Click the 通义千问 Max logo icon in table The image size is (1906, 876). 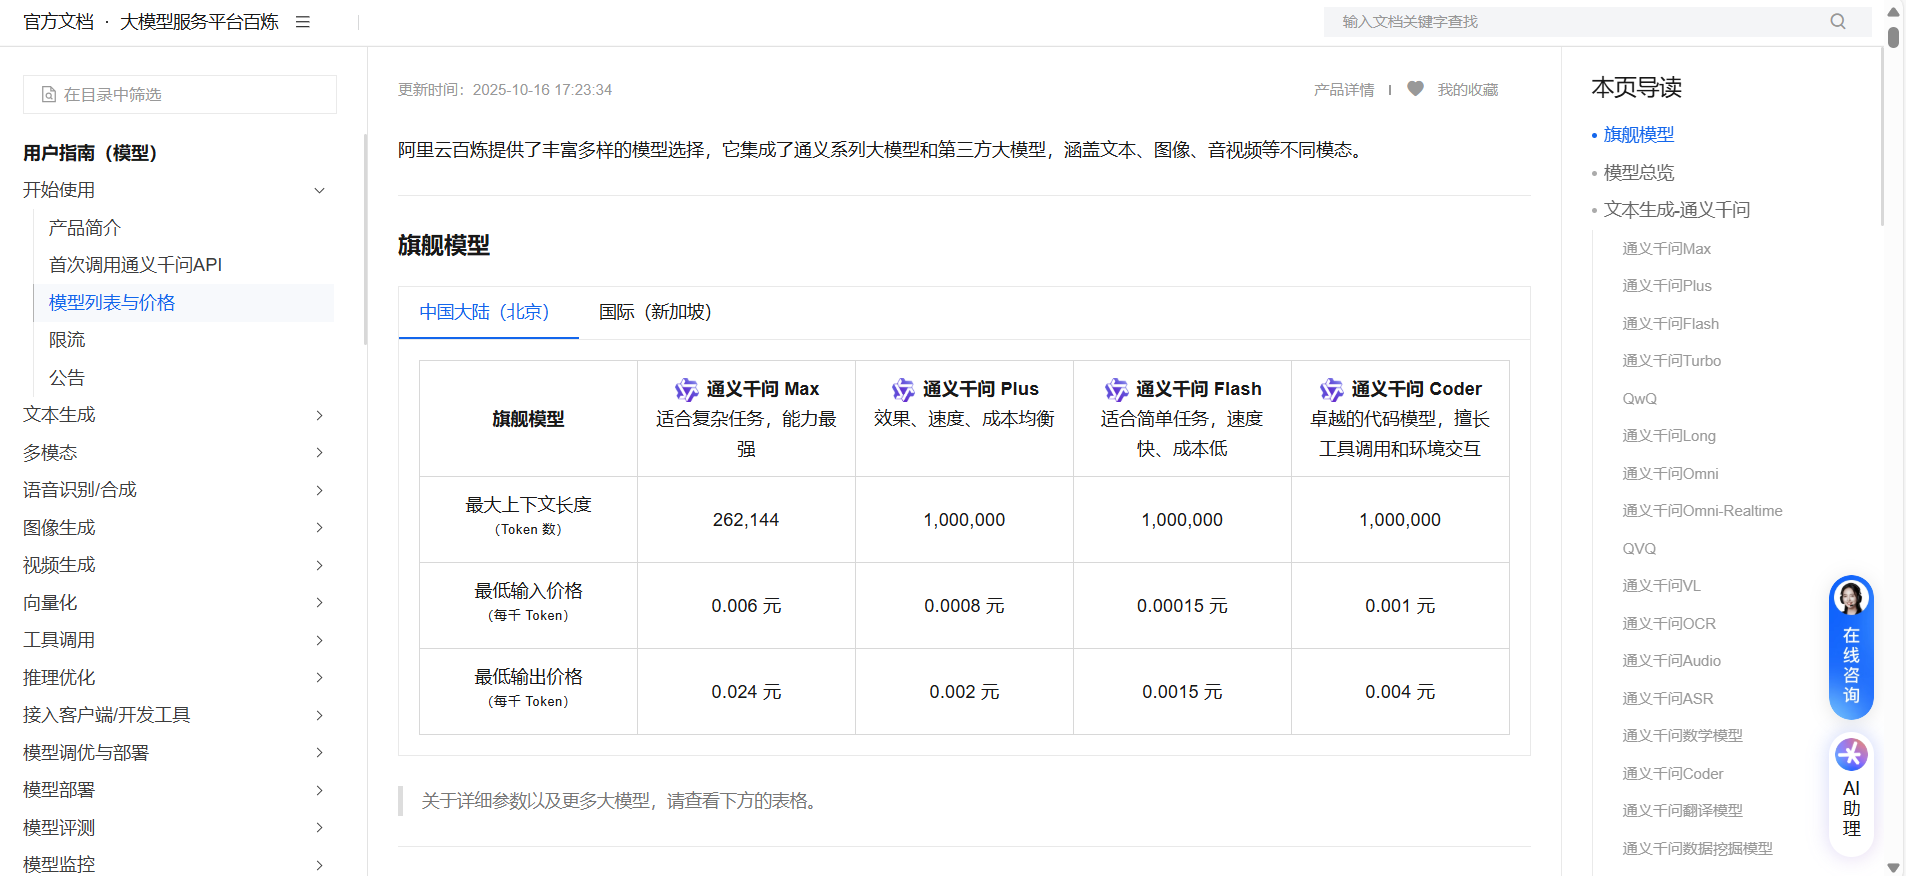(x=686, y=389)
